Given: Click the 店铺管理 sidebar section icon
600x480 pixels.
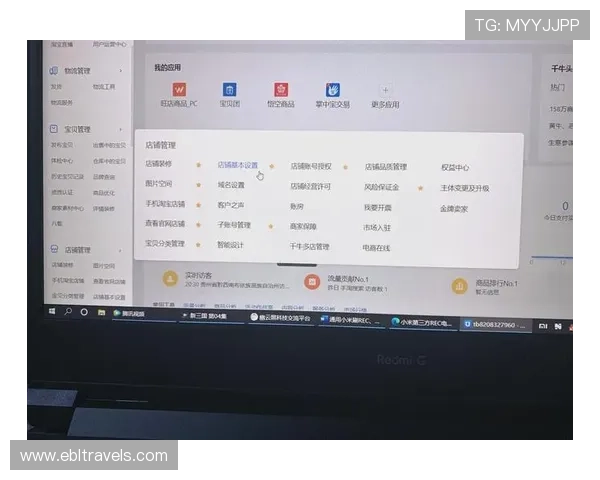Looking at the screenshot, I should click(55, 249).
